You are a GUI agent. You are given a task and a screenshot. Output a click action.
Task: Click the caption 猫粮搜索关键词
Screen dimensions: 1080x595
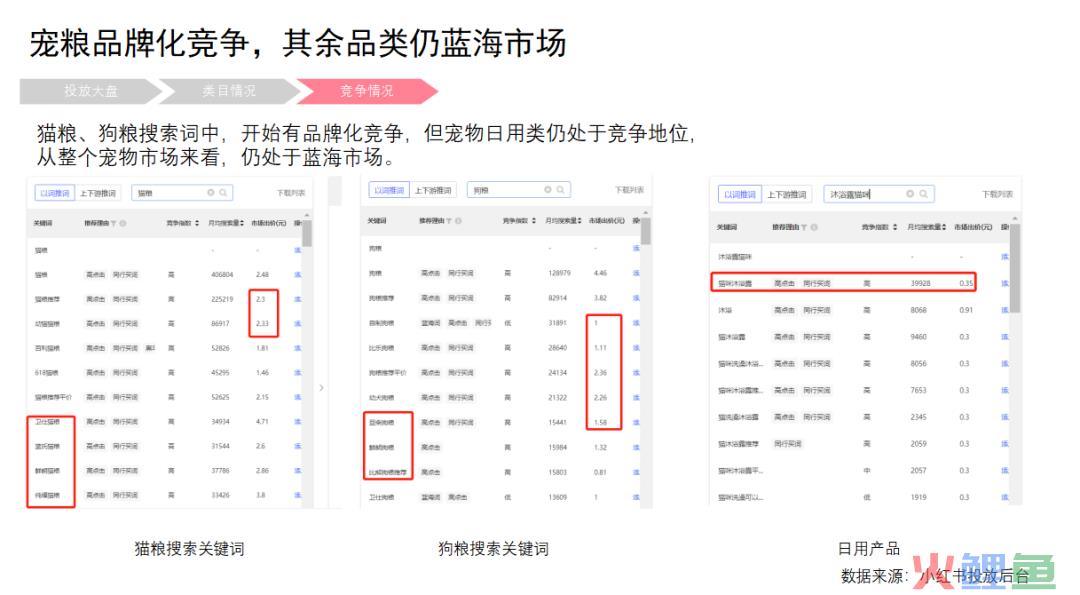pyautogui.click(x=189, y=549)
